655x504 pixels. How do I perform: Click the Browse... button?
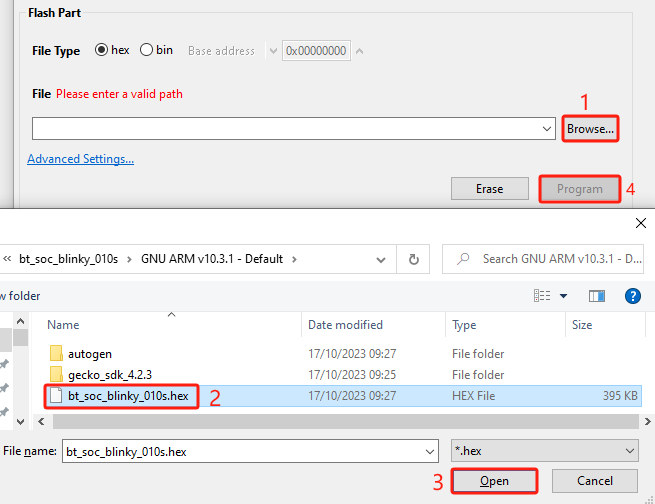590,129
